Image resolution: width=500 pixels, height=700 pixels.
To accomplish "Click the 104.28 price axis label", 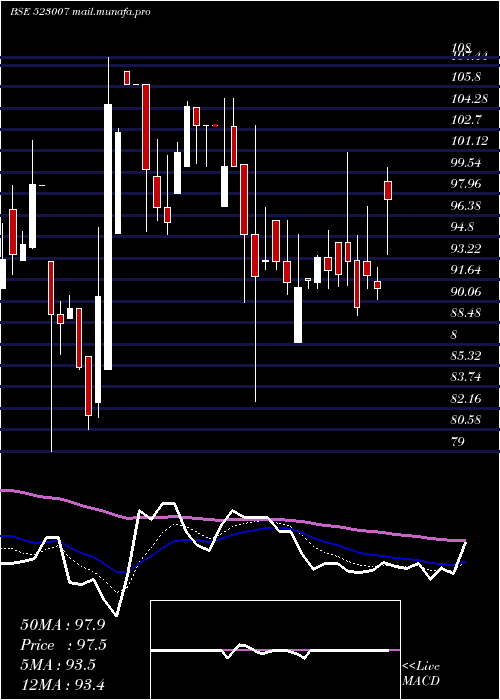I will pyautogui.click(x=470, y=99).
